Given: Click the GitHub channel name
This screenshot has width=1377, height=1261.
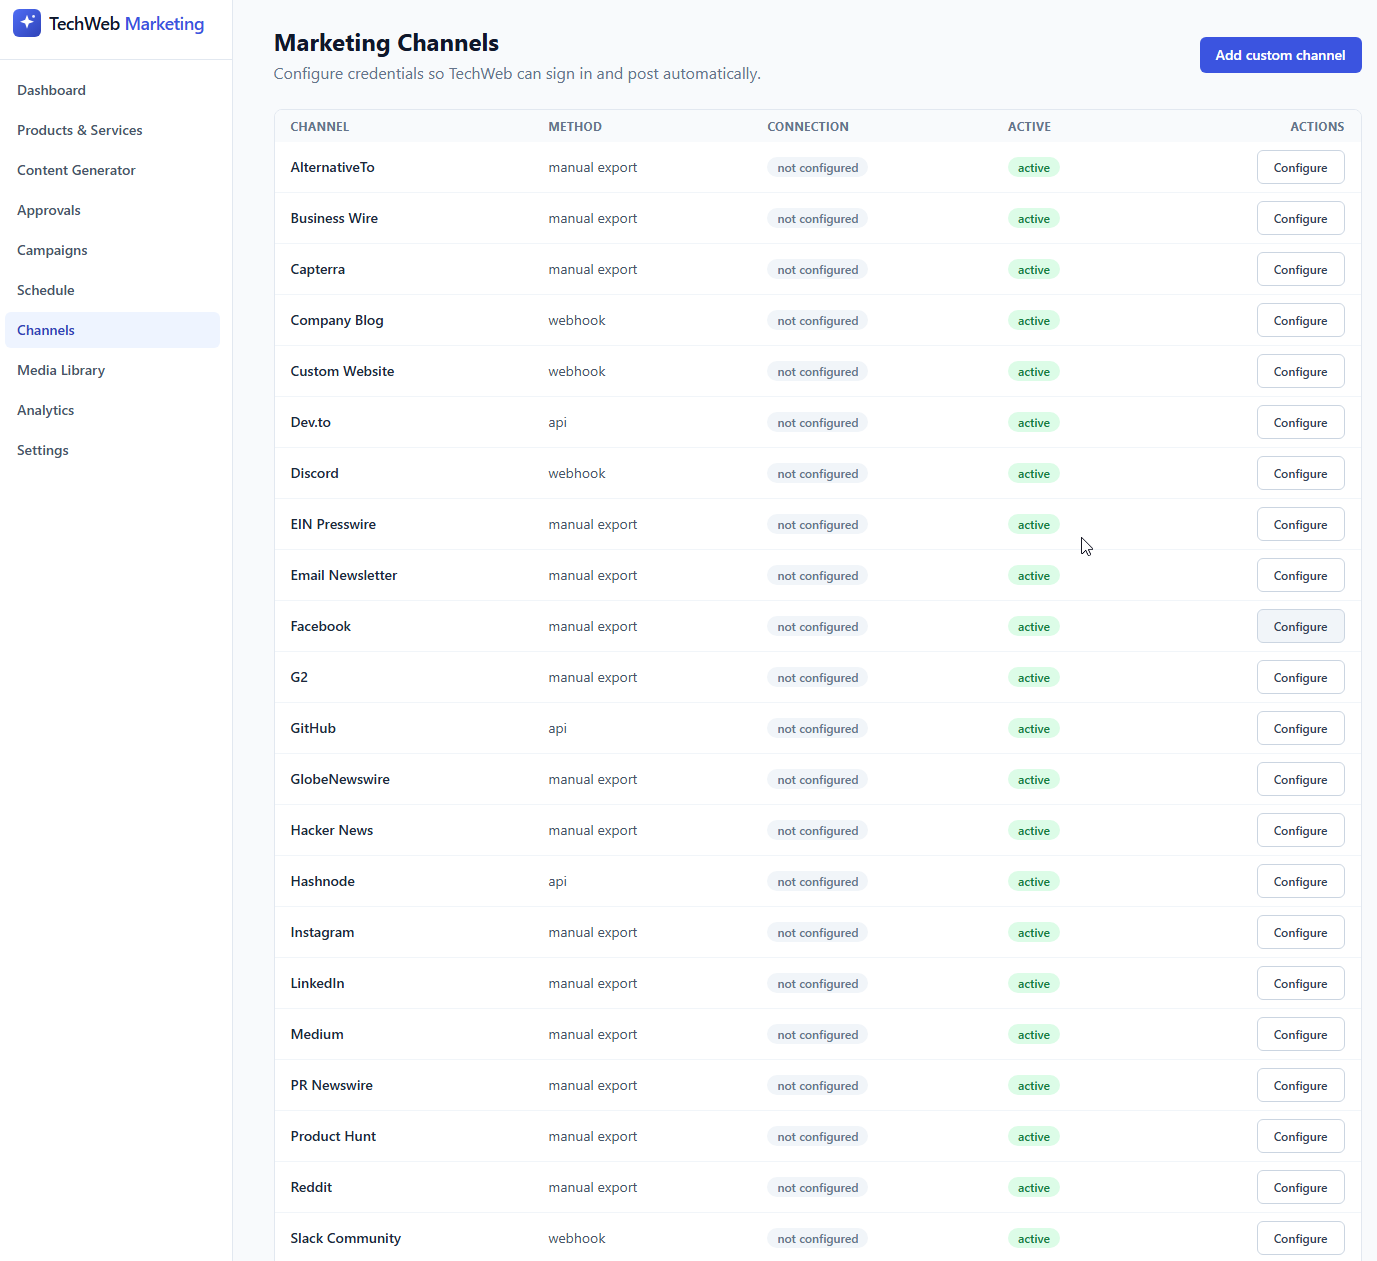Looking at the screenshot, I should pos(313,728).
